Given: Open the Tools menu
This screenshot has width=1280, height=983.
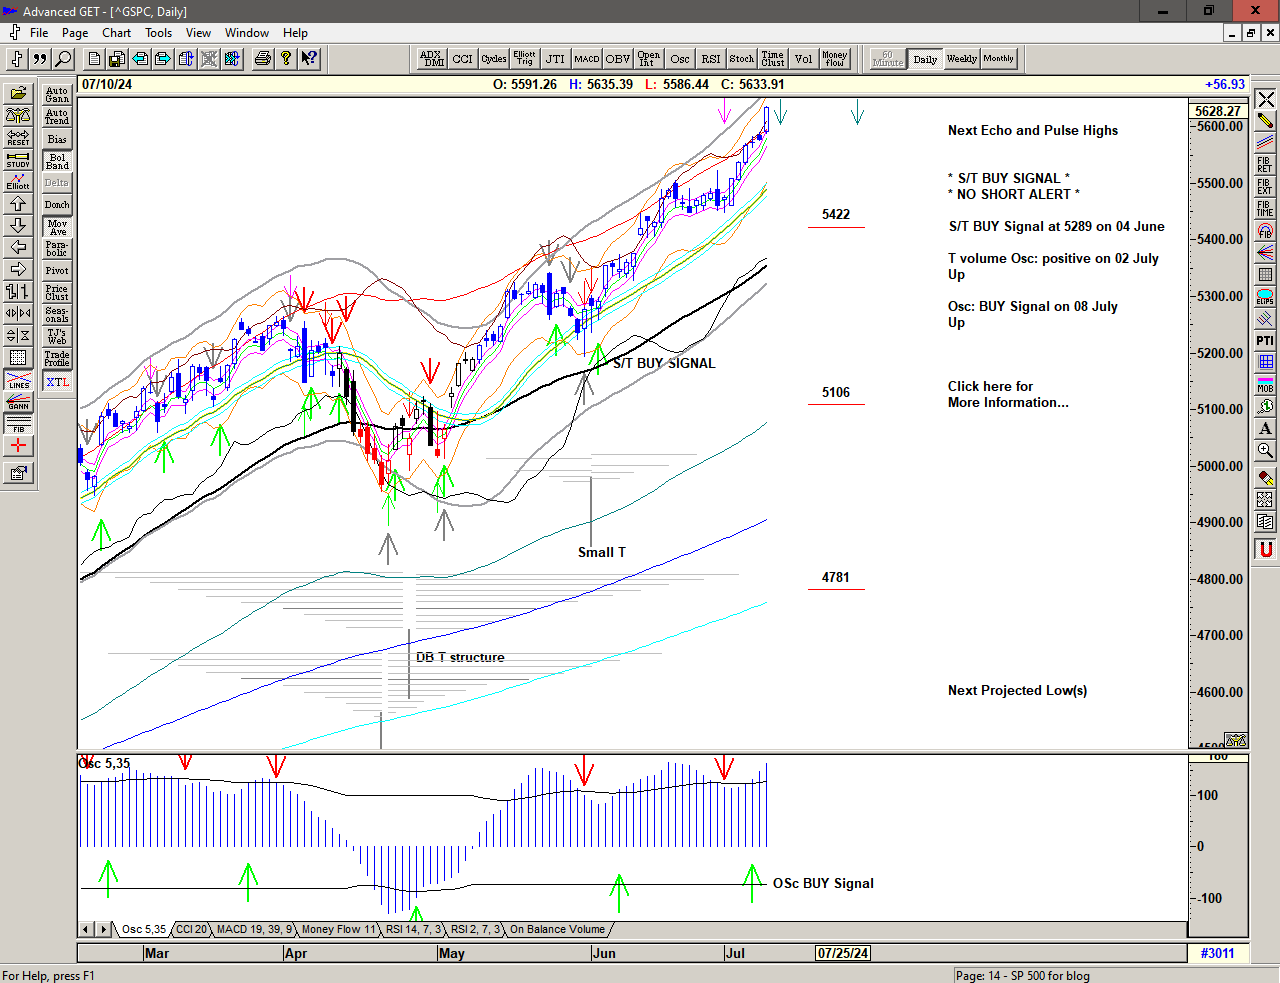Looking at the screenshot, I should pos(158,33).
